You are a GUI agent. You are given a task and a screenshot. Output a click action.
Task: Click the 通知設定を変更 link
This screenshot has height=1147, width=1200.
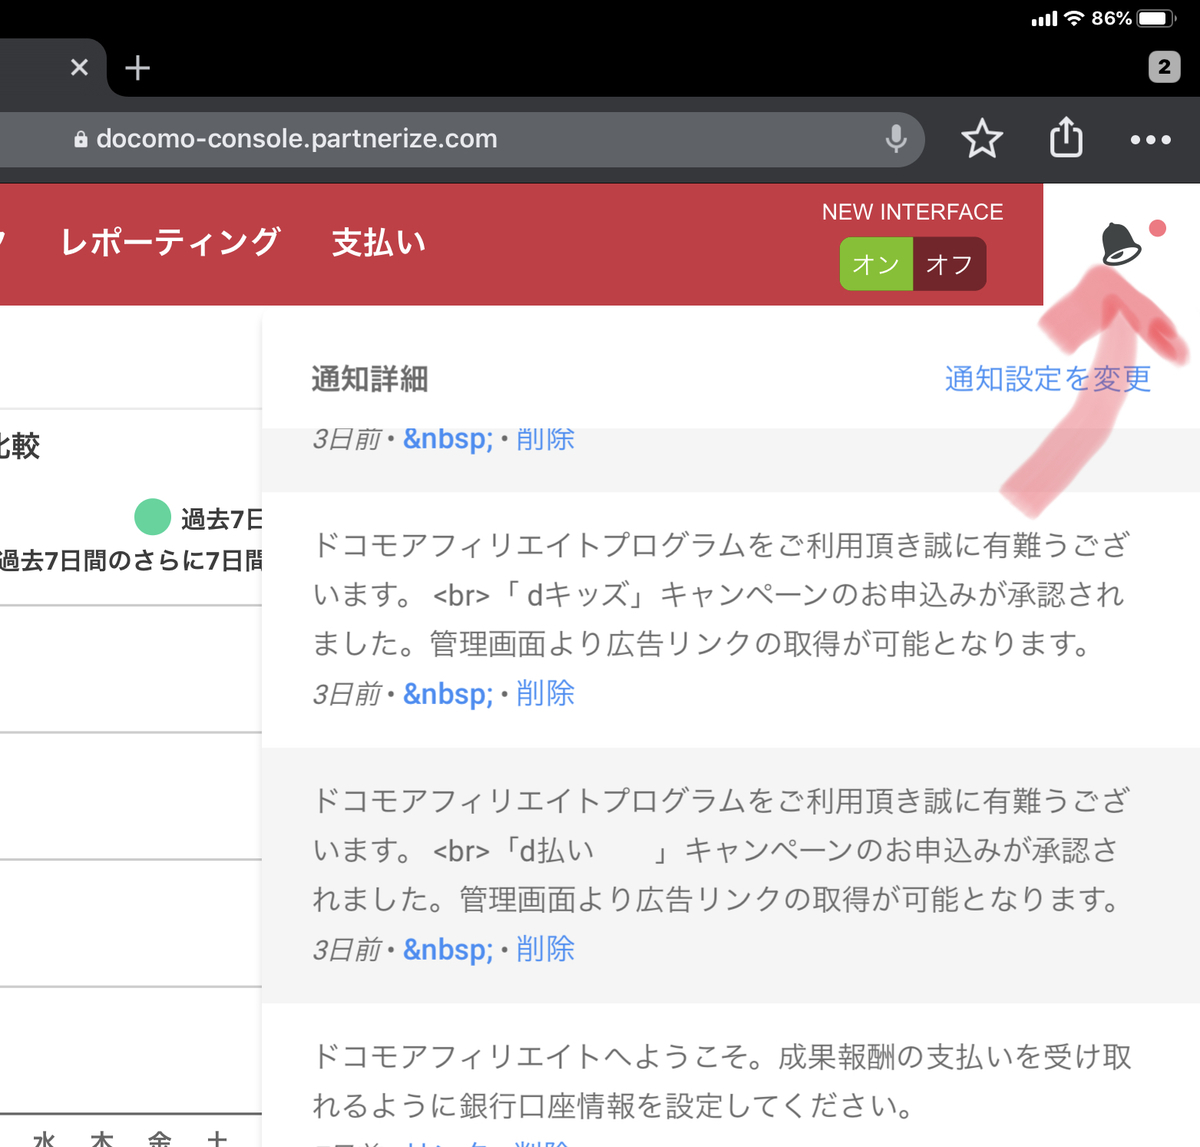[1047, 379]
